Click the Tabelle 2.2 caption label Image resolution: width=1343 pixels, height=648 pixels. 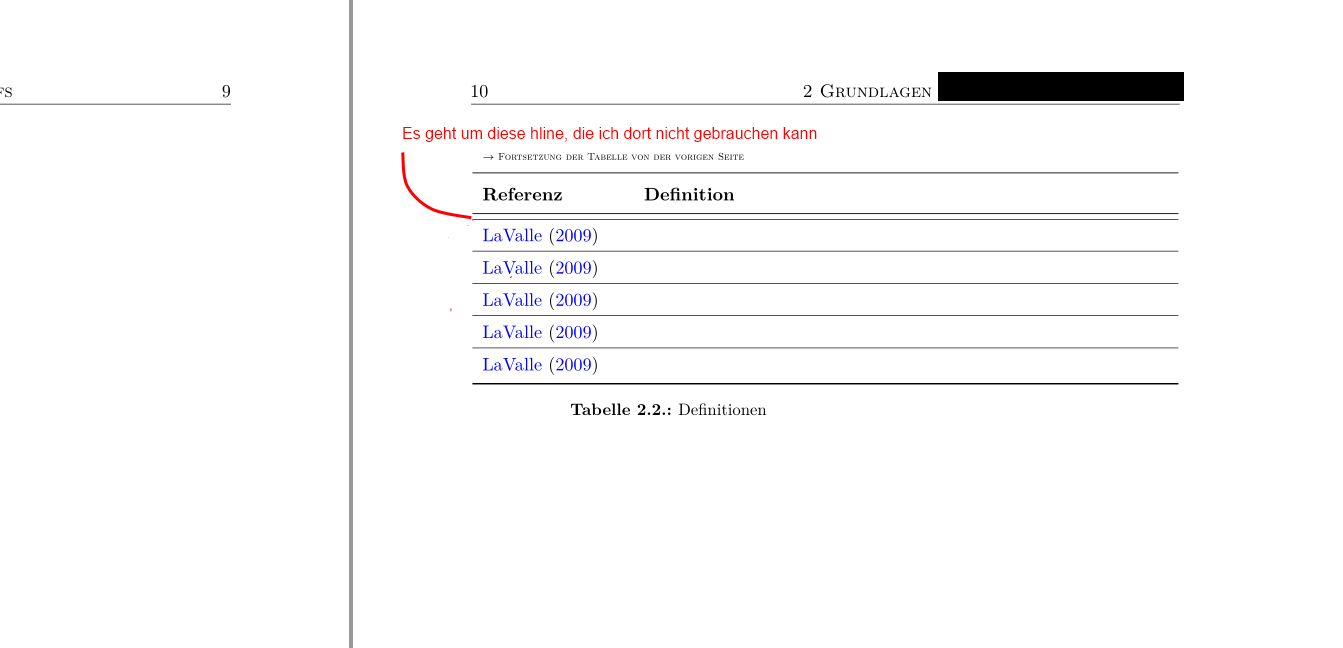click(x=621, y=410)
